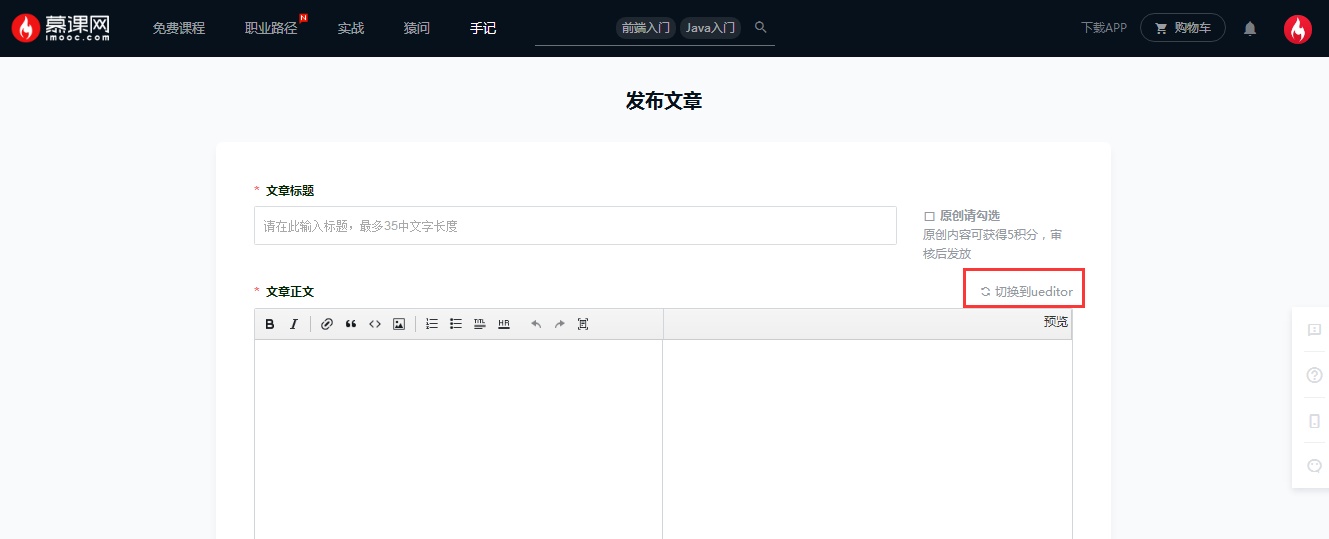
Task: Open the 职业路径 menu item
Action: coord(271,28)
